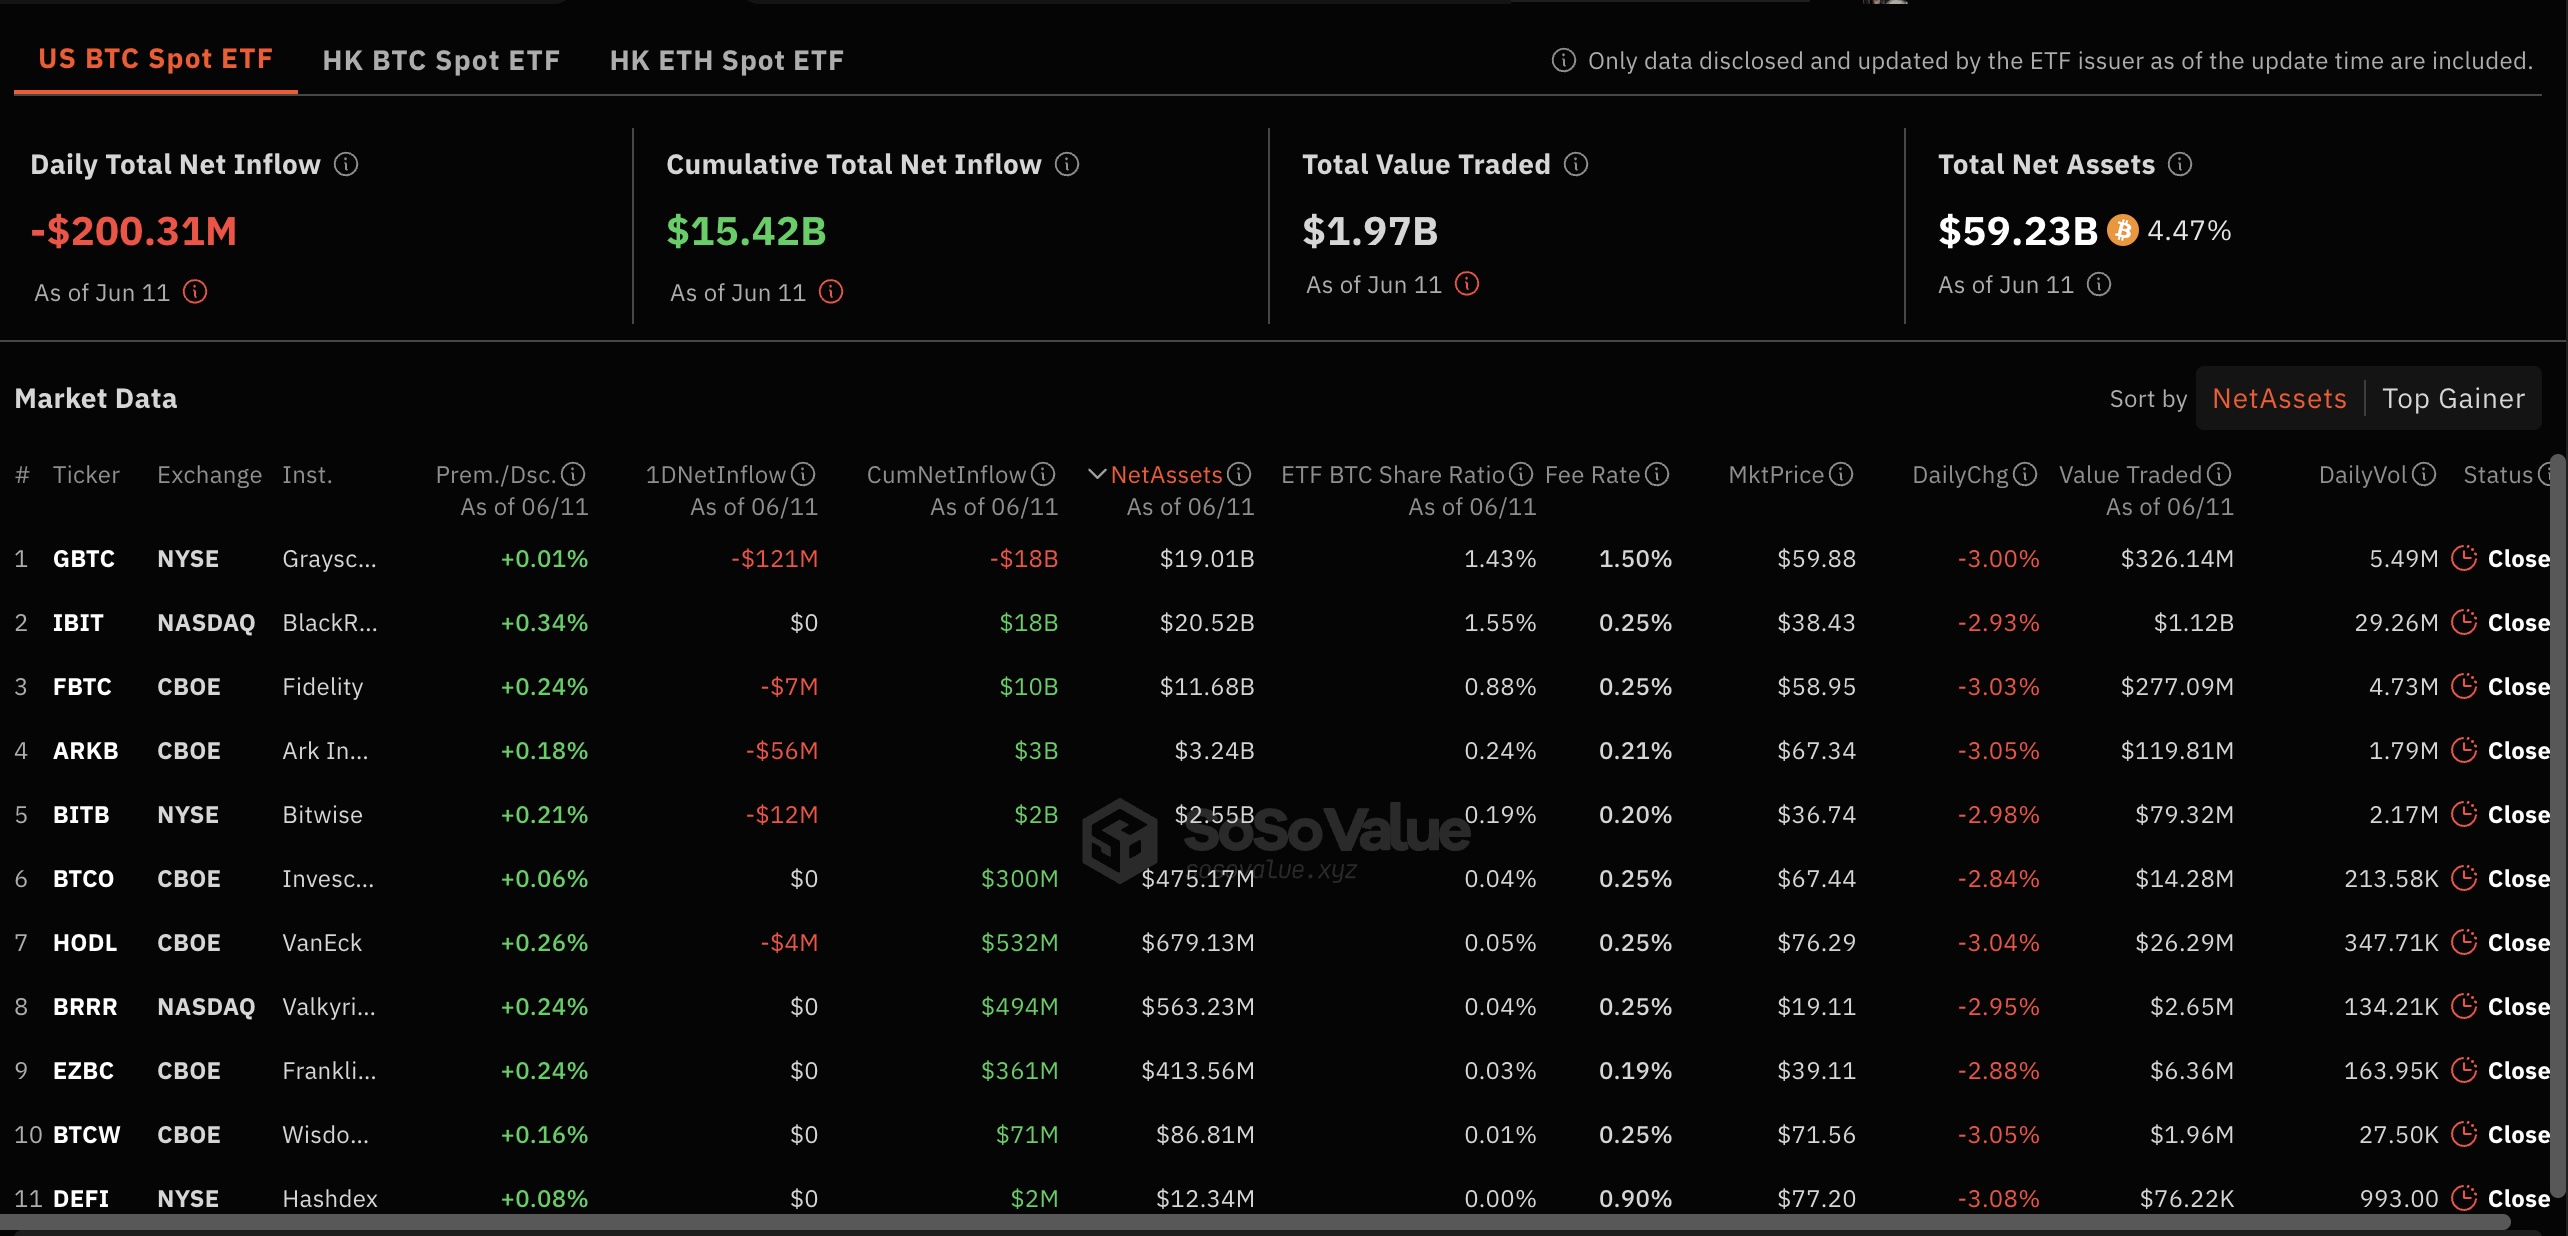Sort by the DailyVol column header
Image resolution: width=2568 pixels, height=1236 pixels.
point(2363,475)
